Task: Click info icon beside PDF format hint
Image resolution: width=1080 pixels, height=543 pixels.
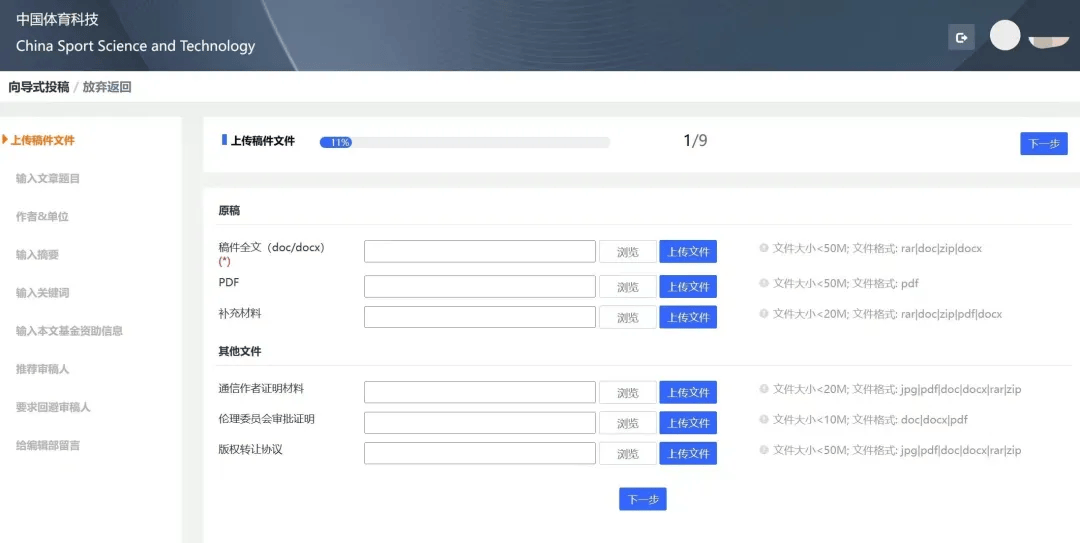Action: click(x=763, y=283)
